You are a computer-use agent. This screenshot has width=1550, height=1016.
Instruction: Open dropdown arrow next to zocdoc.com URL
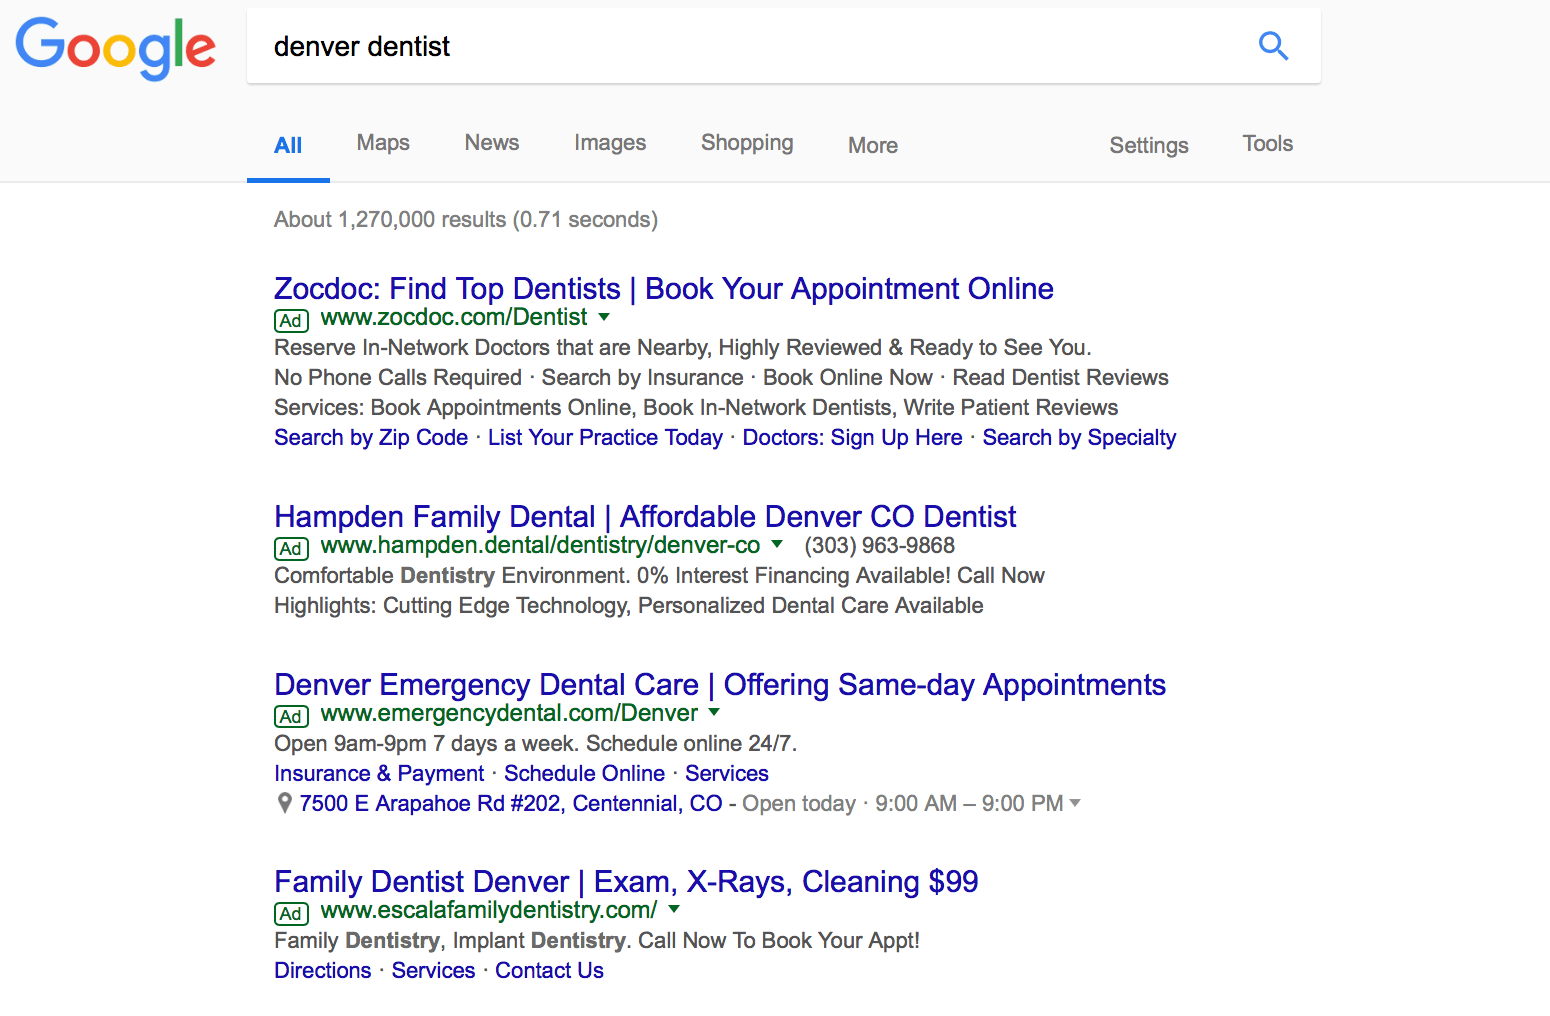click(x=604, y=317)
